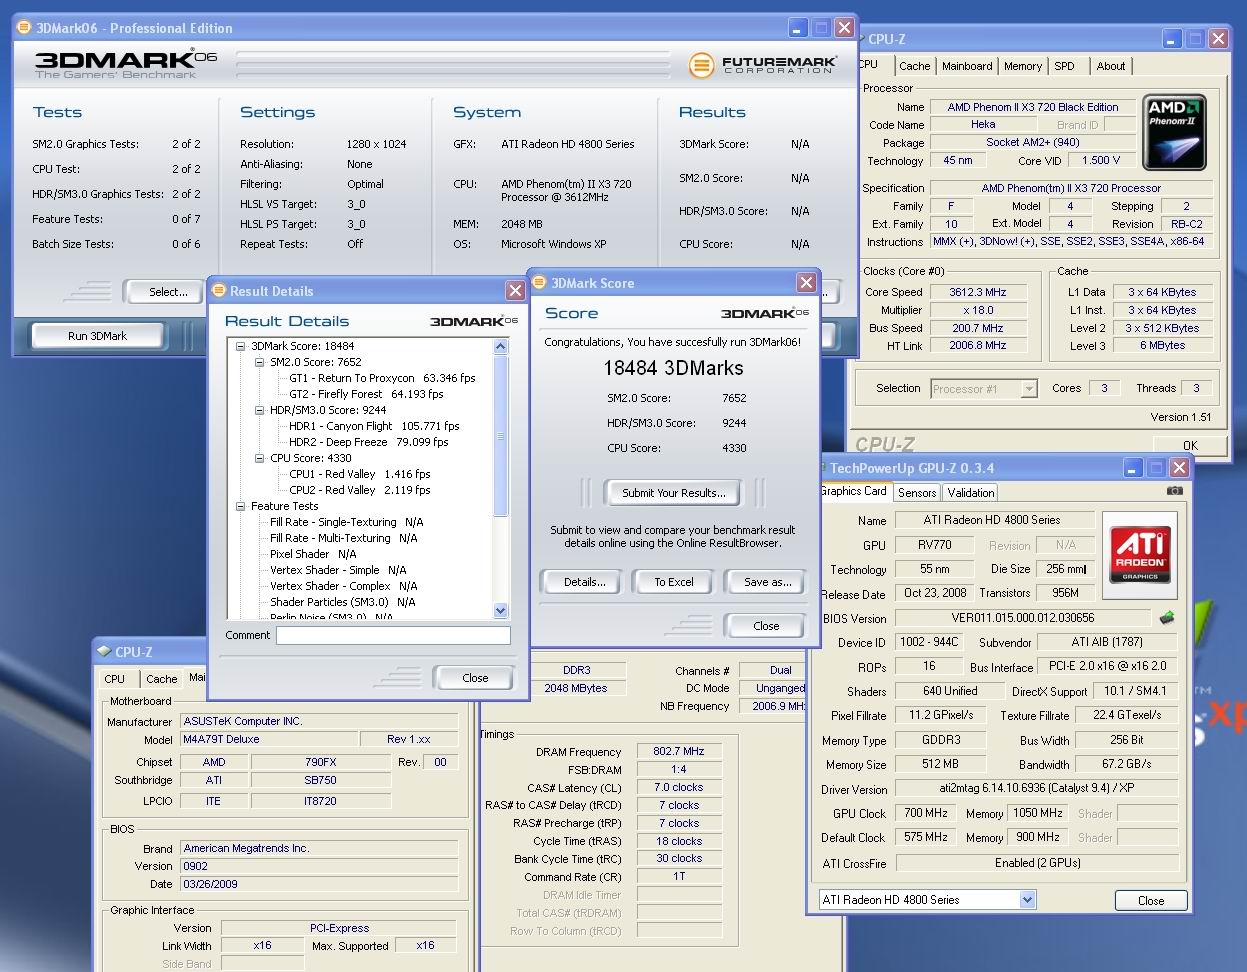Open the GPU-Z graphics card selection dropdown
Viewport: 1247px width, 972px height.
(1027, 900)
